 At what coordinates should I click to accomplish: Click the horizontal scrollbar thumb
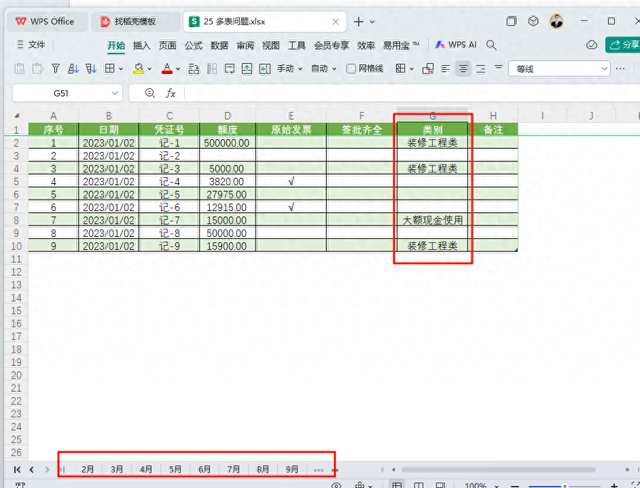498,470
